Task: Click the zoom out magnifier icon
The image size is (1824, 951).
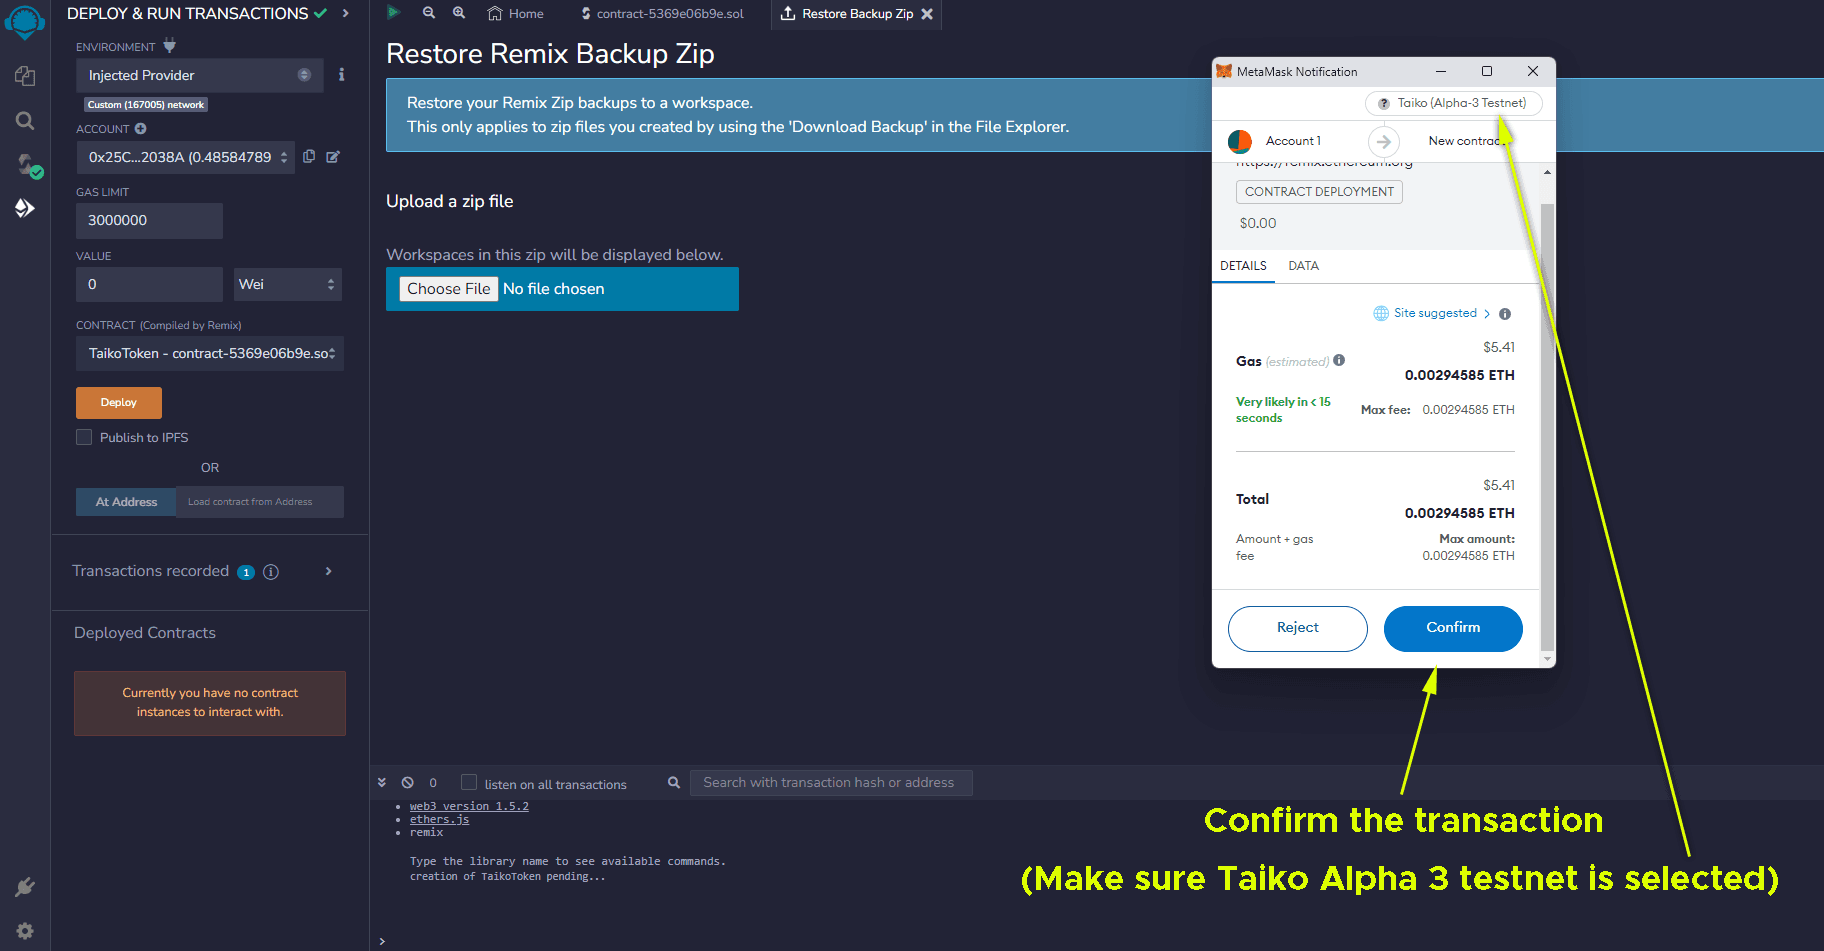Action: point(429,13)
